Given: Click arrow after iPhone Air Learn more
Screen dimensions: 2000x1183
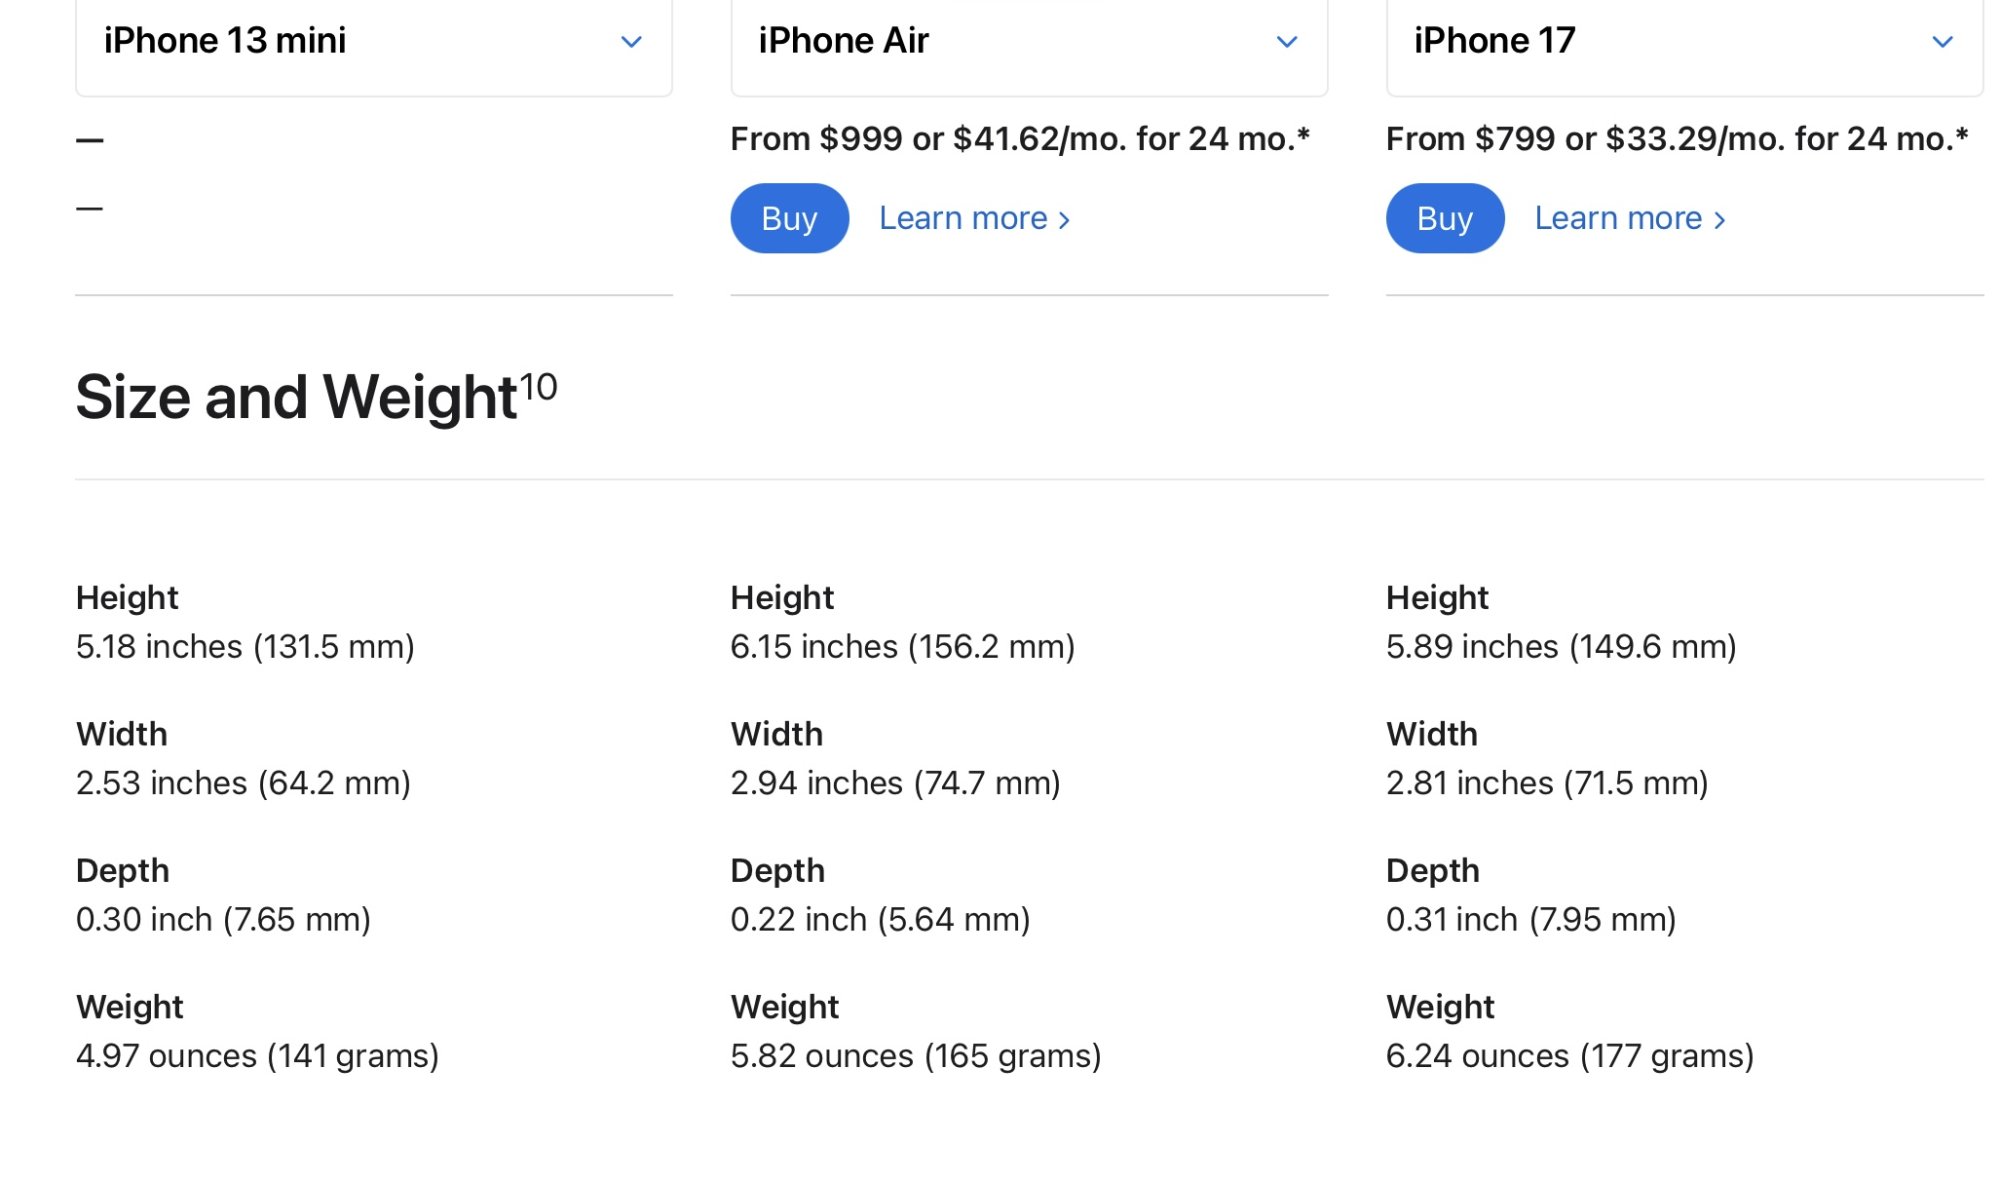Looking at the screenshot, I should point(1065,220).
